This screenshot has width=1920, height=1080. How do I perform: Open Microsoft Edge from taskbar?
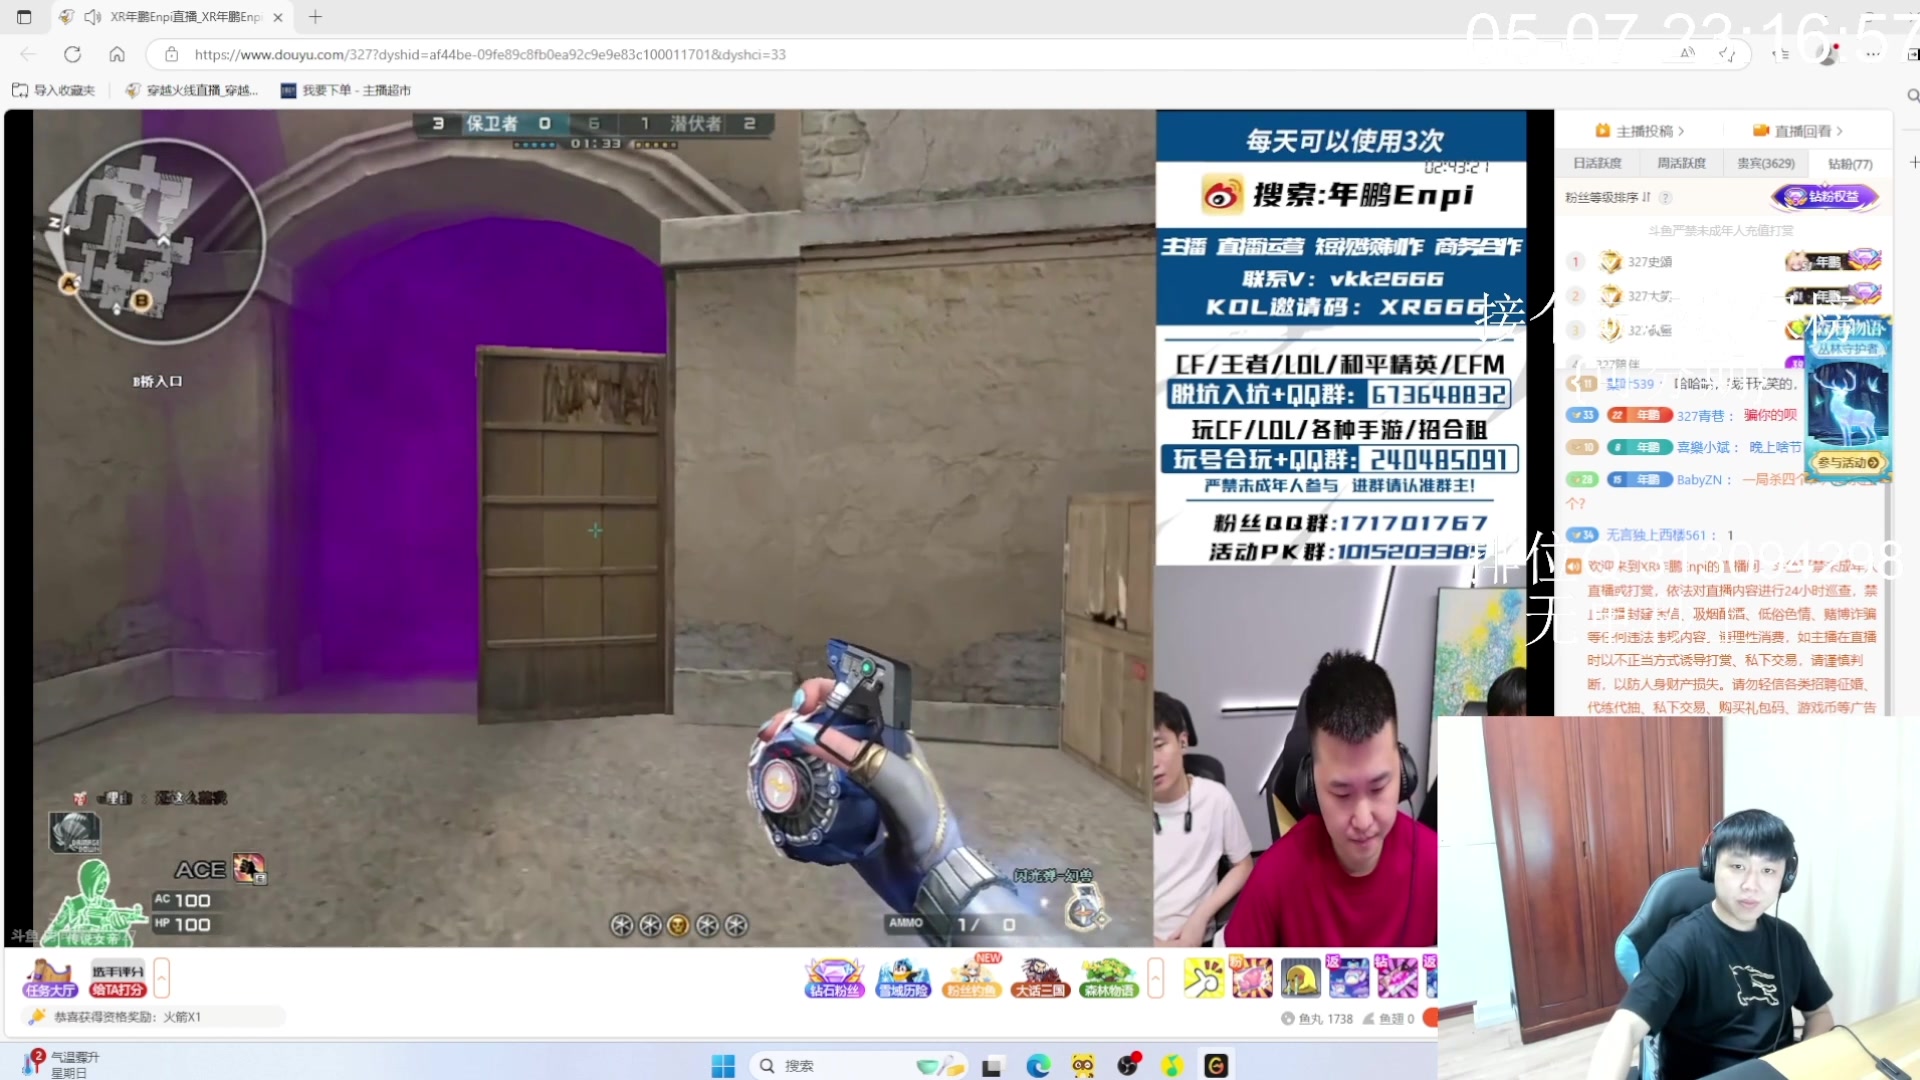point(1038,1066)
